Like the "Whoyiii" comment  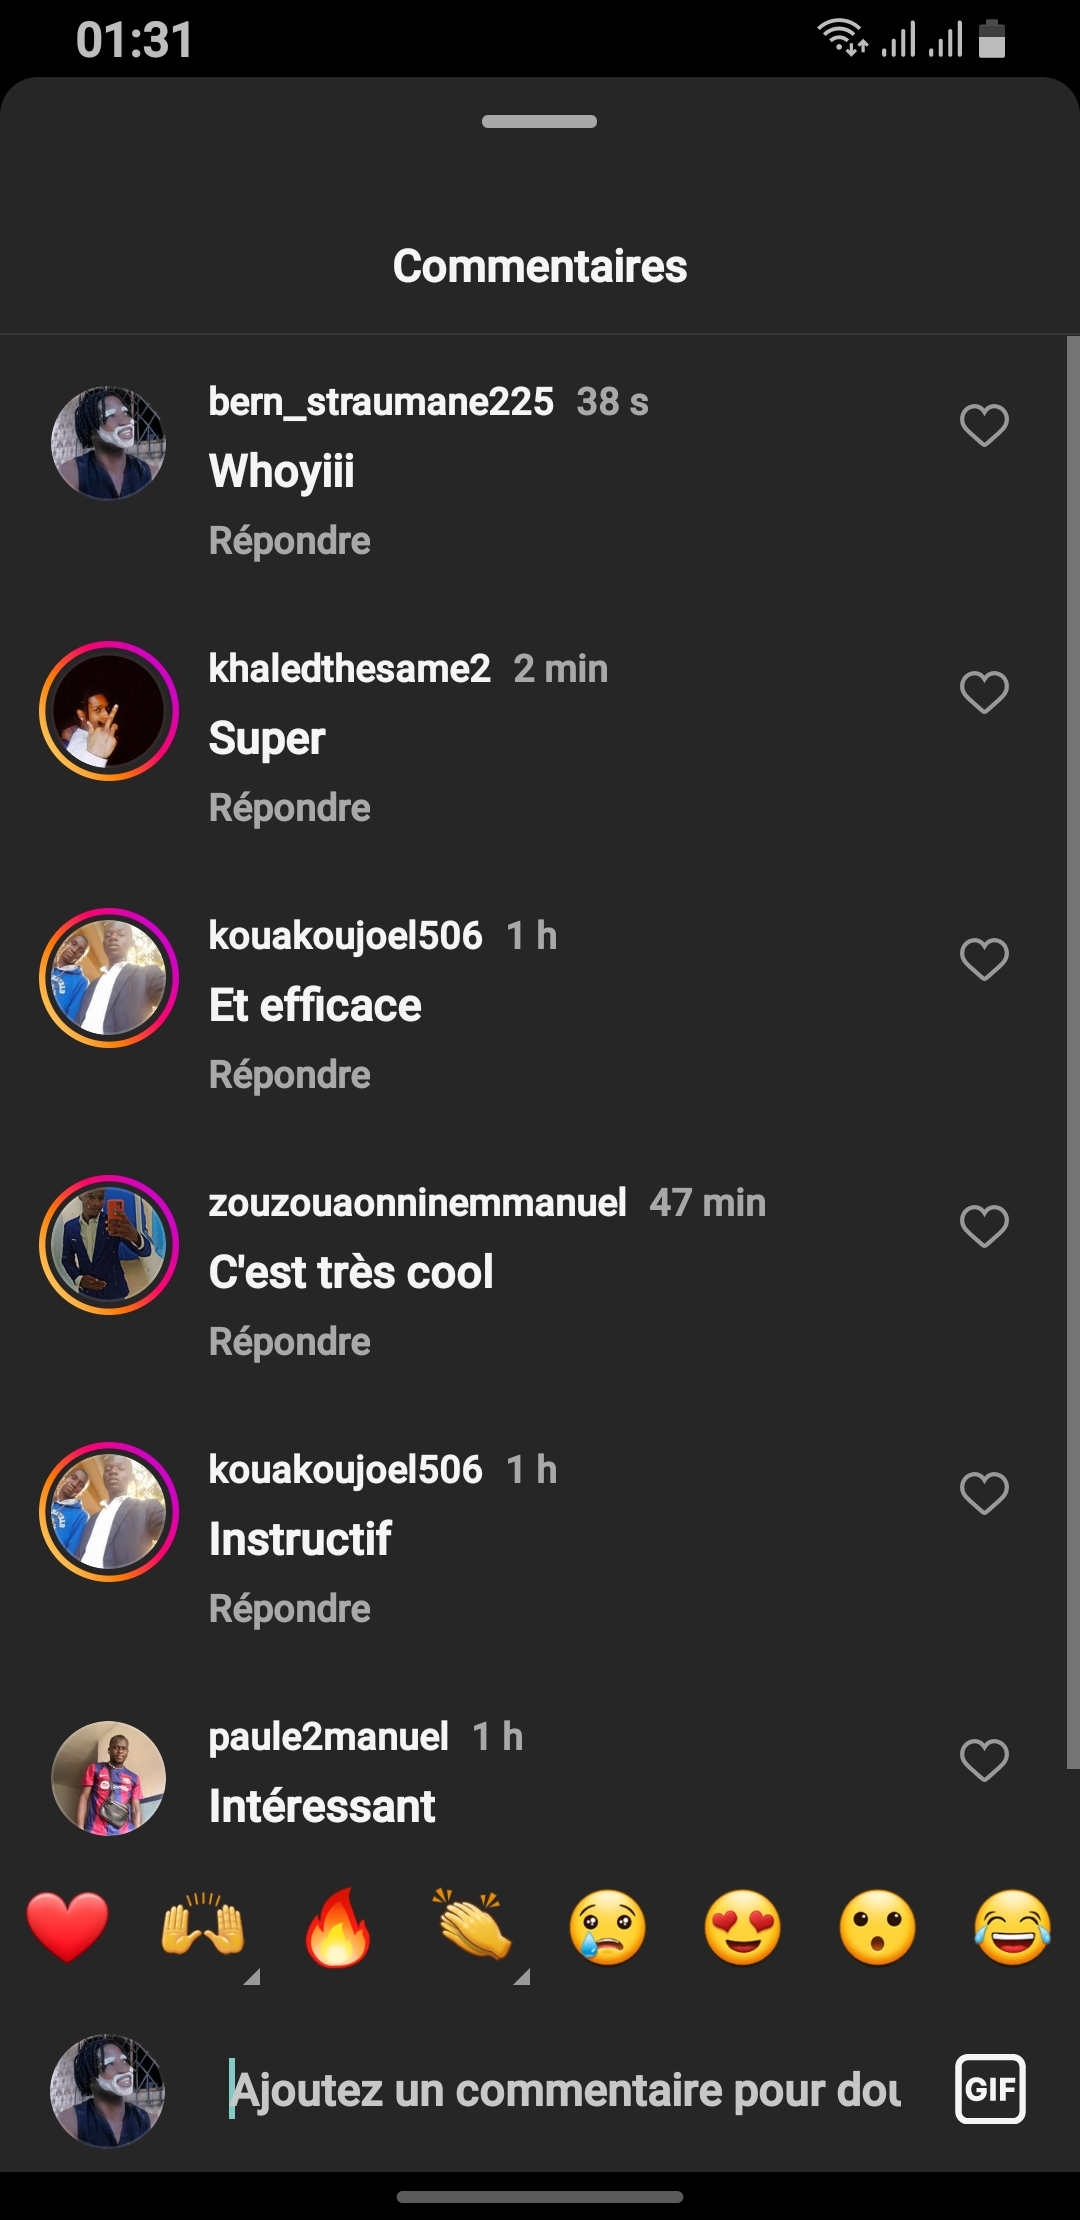pos(984,426)
